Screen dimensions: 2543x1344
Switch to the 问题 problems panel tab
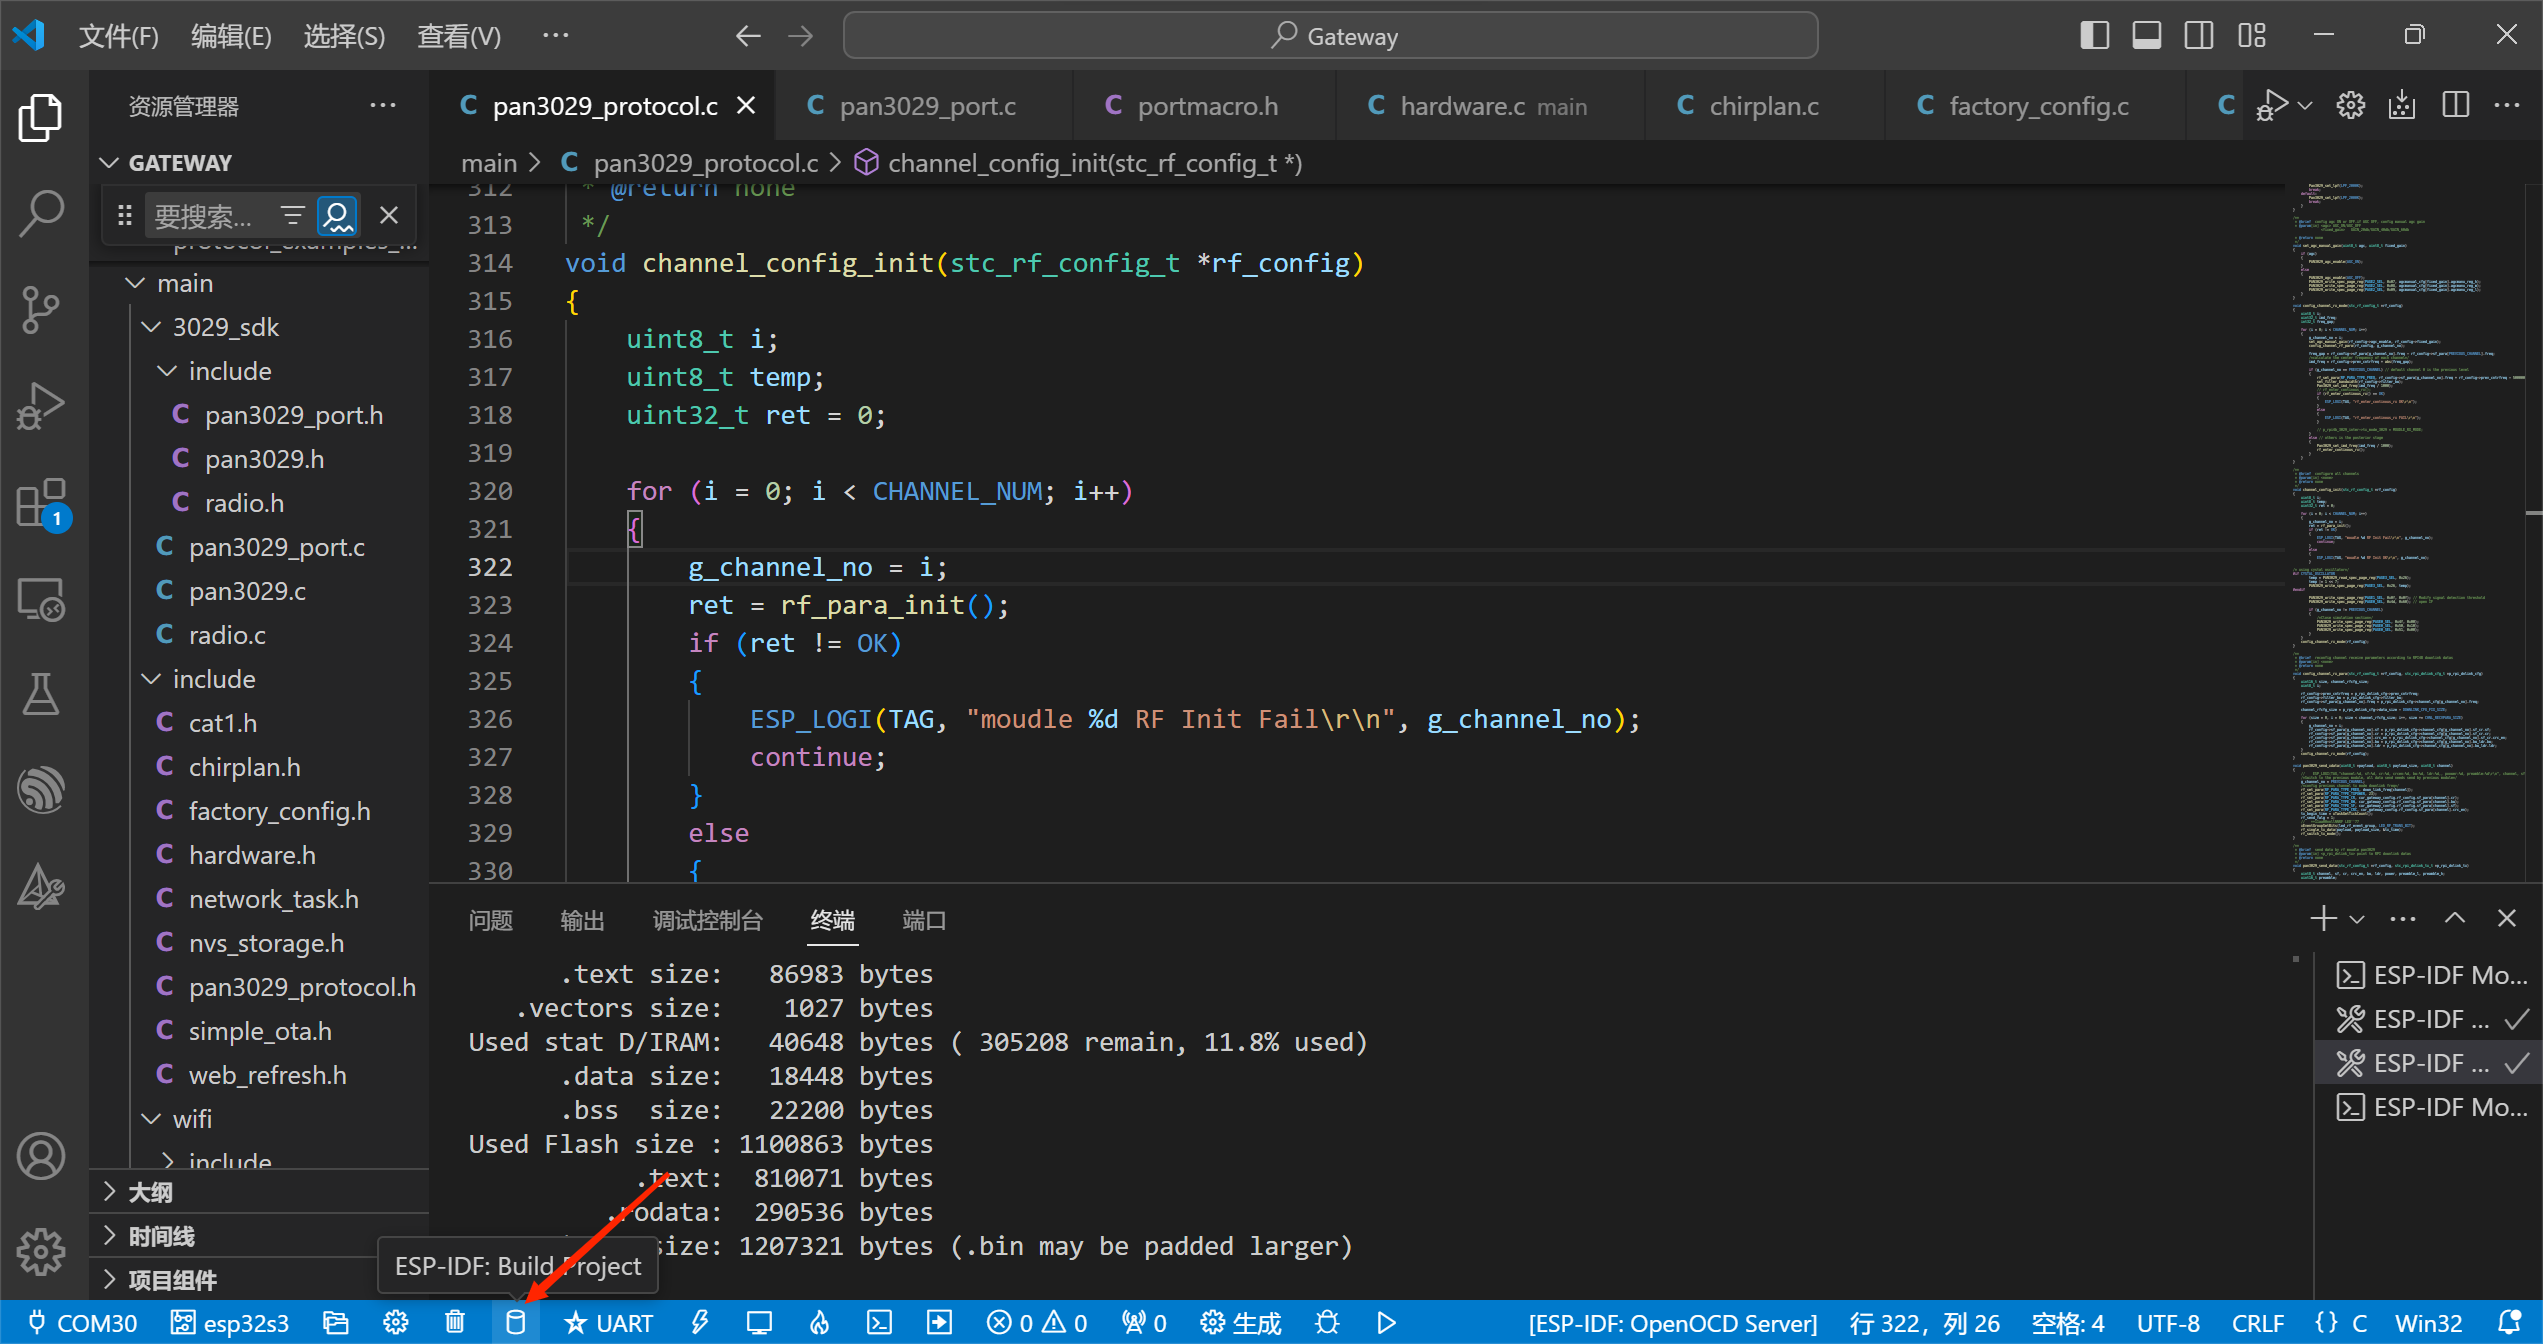[x=490, y=920]
